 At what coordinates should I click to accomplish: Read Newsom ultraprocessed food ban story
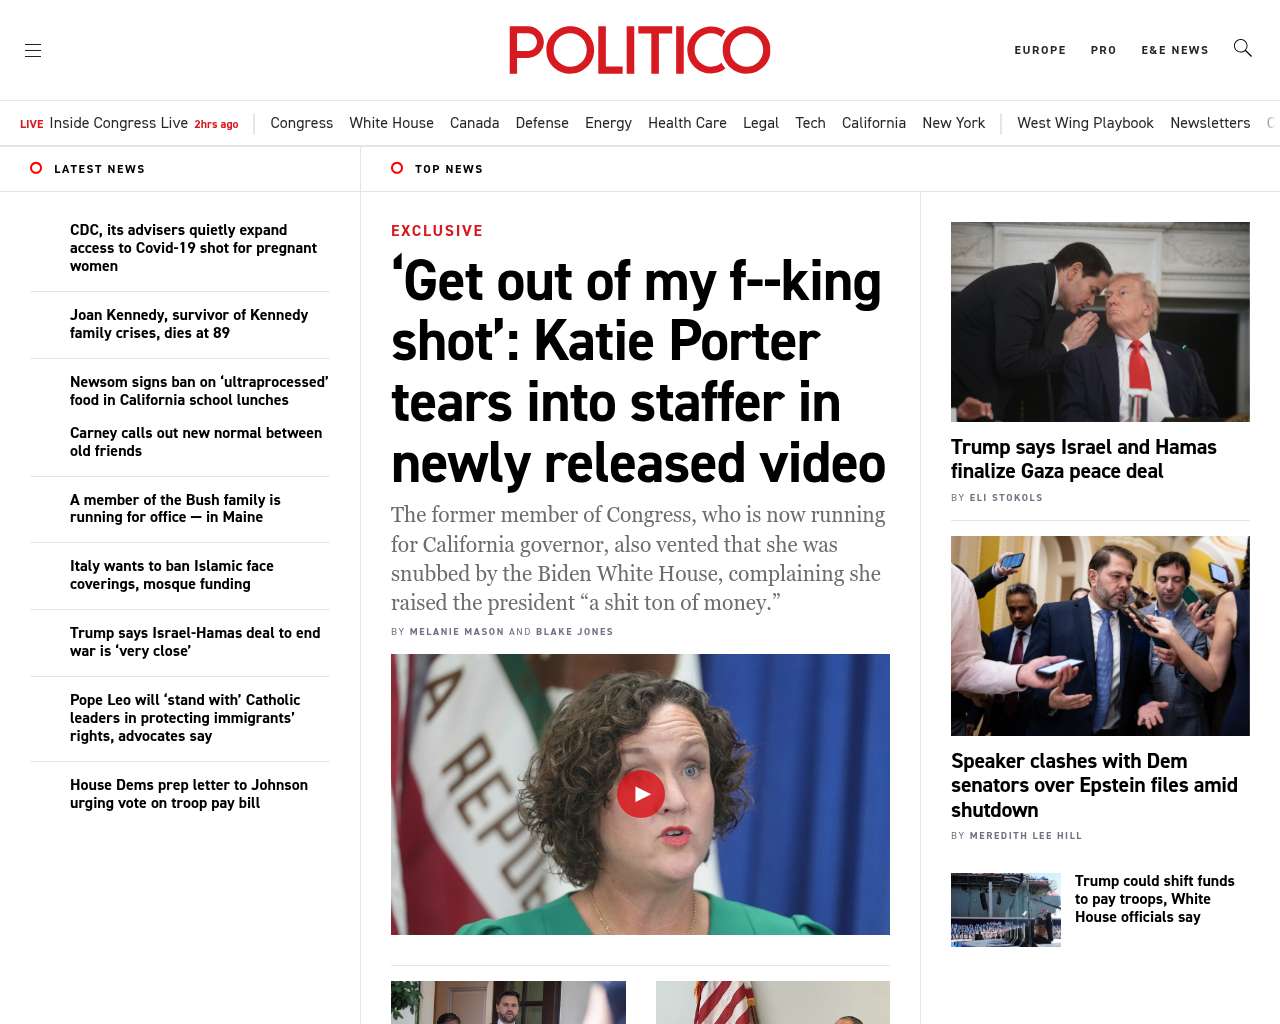tap(199, 391)
